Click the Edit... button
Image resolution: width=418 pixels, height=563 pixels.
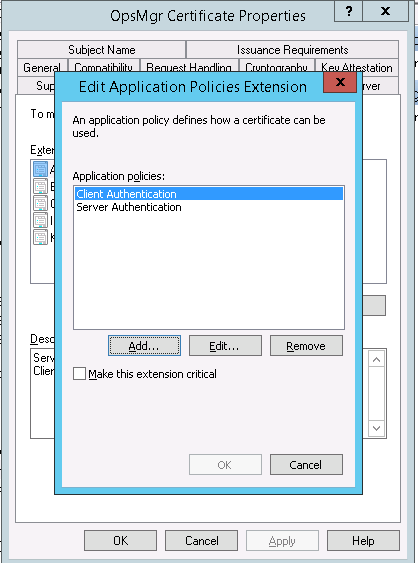tap(225, 346)
